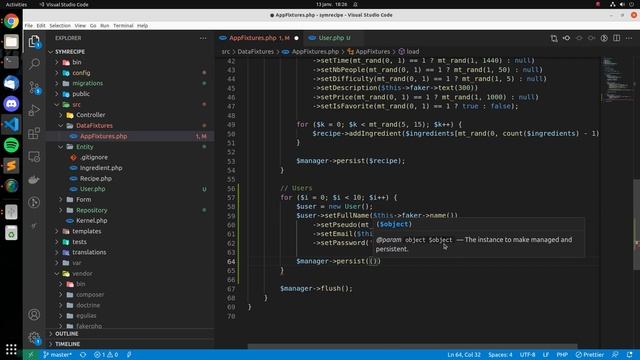640x360 pixels.
Task: Open Run and Debug view
Action: point(34,110)
